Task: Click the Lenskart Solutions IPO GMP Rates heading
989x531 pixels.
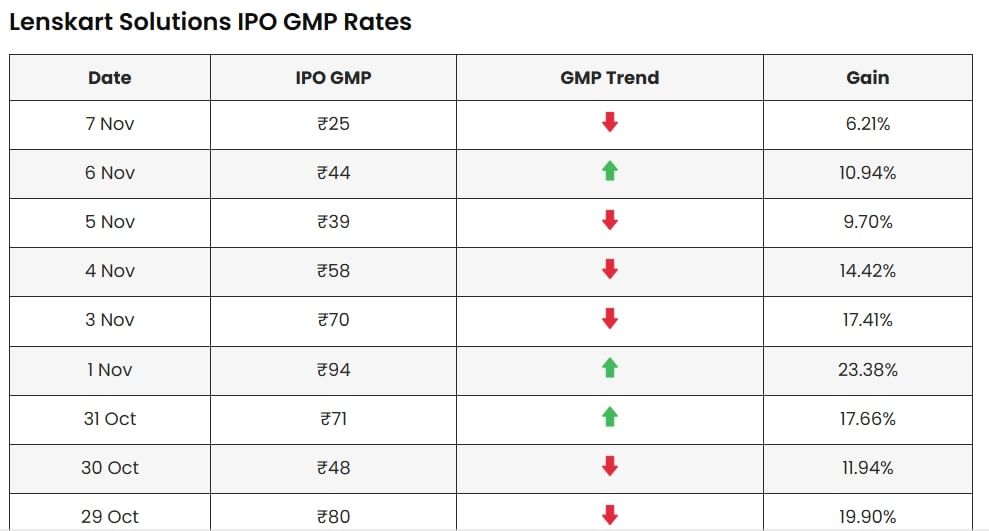Action: click(x=210, y=21)
